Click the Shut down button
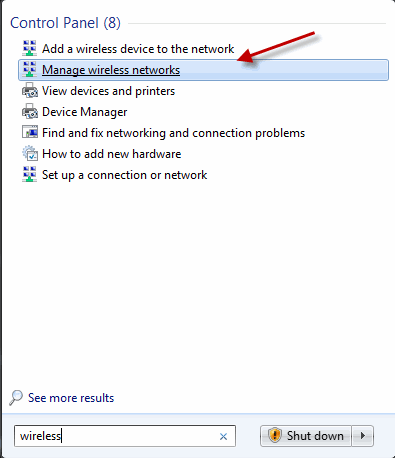This screenshot has height=458, width=395. (306, 436)
